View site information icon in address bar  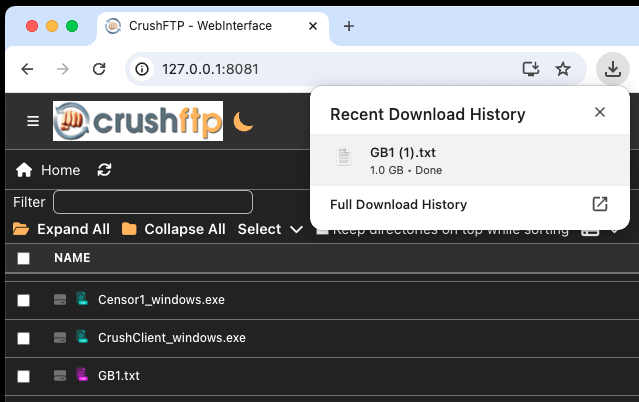(142, 69)
